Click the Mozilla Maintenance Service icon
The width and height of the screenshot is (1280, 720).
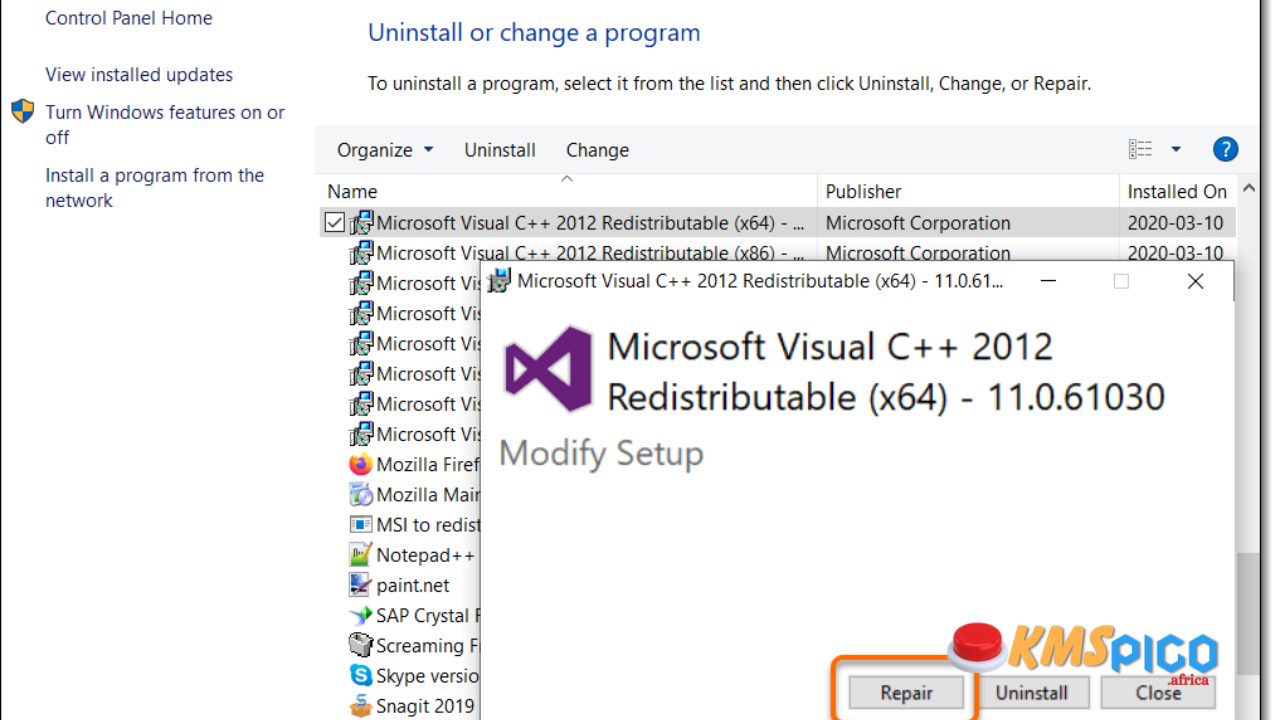pos(361,494)
